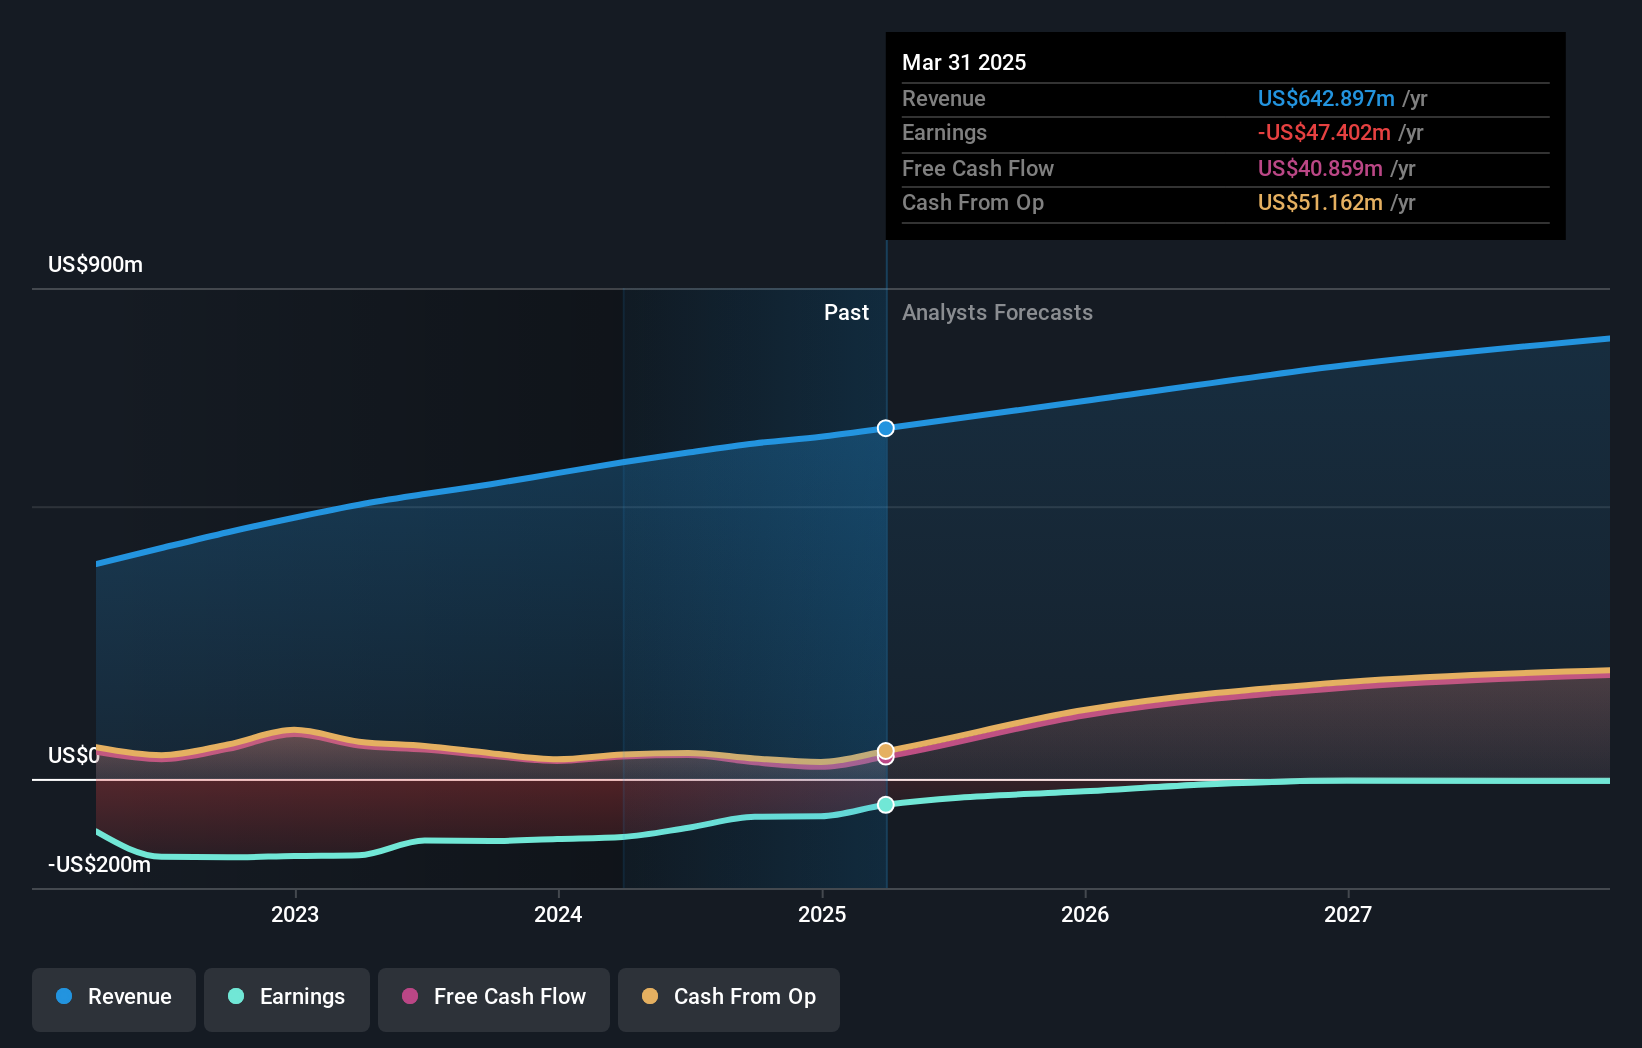Click the 2026 x-axis label
Screen dimensions: 1642x1048
pyautogui.click(x=1085, y=914)
